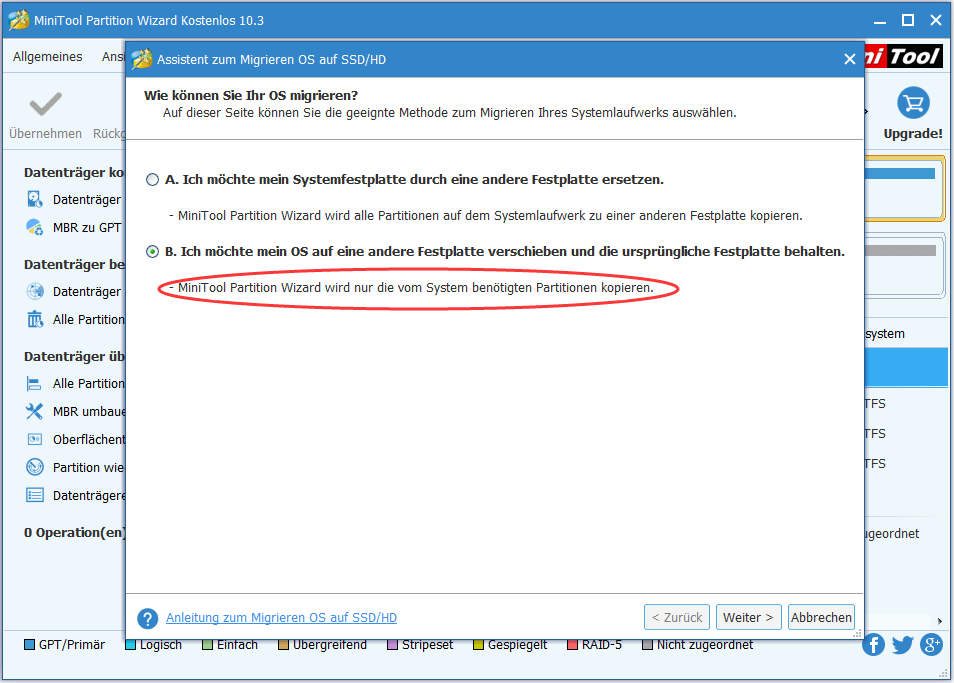Click the Partition wiederherstellen icon

click(x=35, y=467)
